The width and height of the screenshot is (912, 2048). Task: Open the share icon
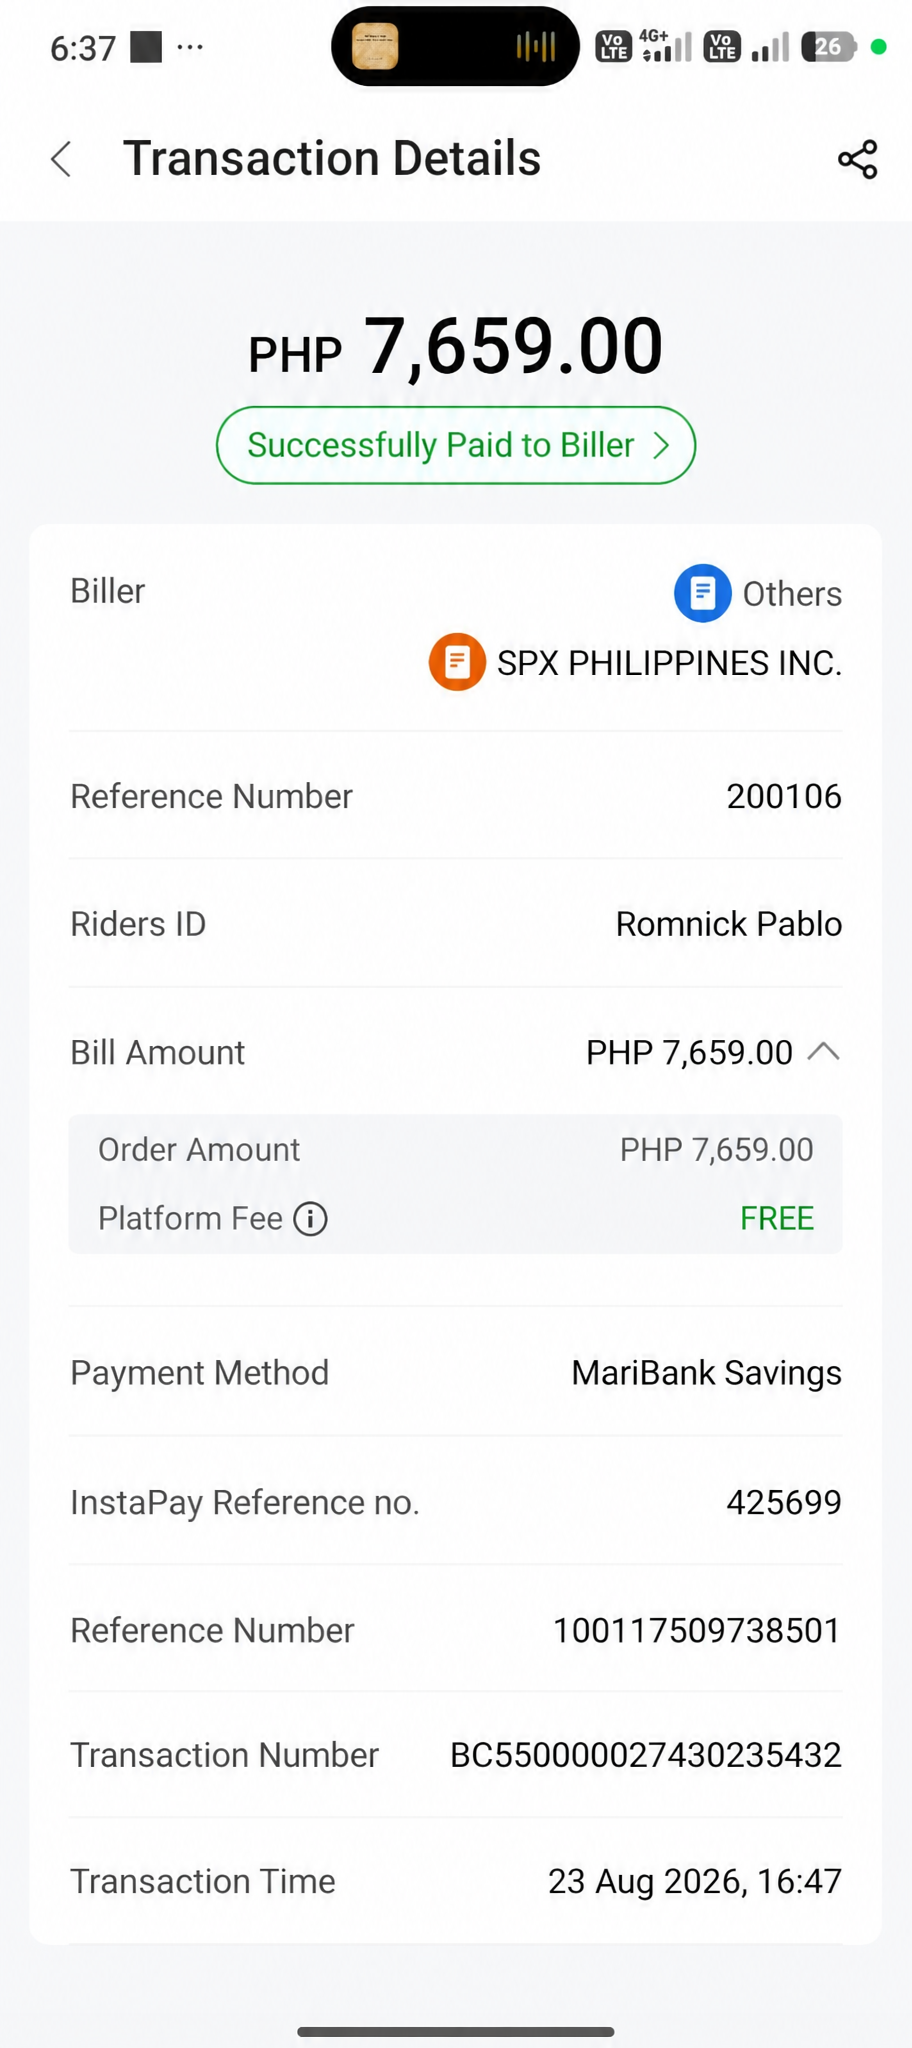[x=857, y=159]
